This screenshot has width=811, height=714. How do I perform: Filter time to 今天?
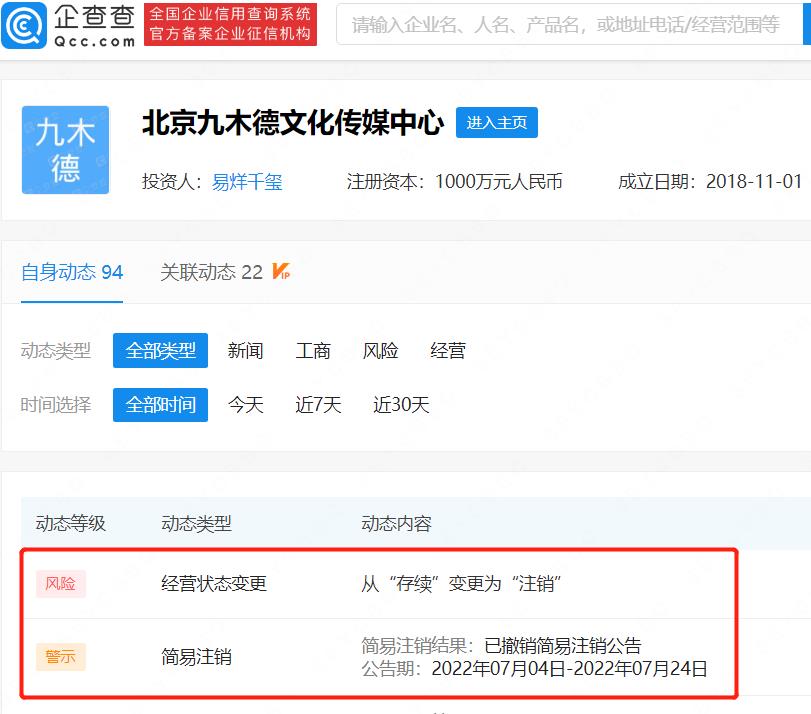tap(246, 405)
